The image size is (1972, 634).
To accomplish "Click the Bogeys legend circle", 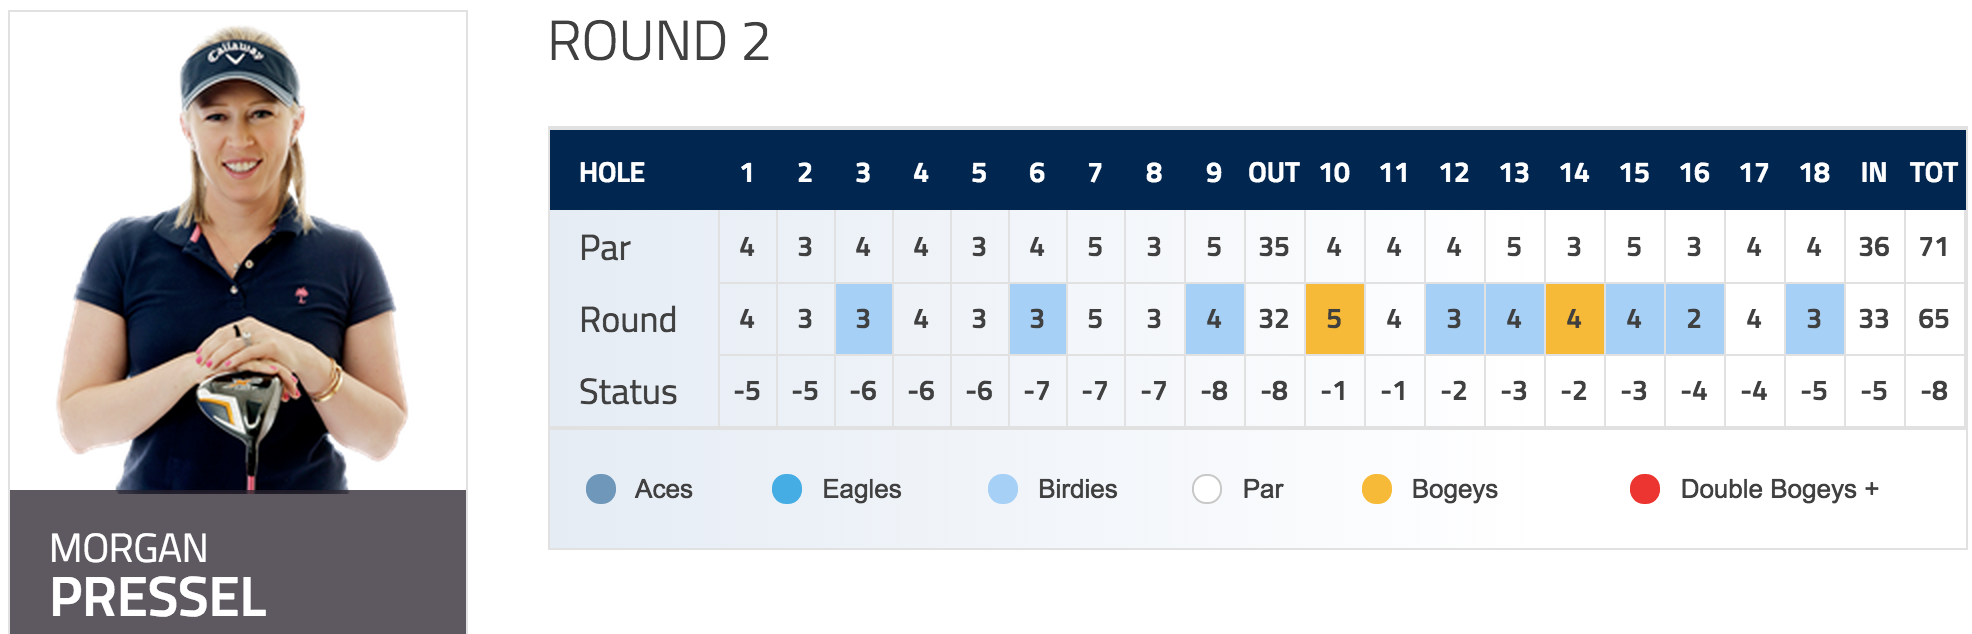I will tap(1377, 489).
